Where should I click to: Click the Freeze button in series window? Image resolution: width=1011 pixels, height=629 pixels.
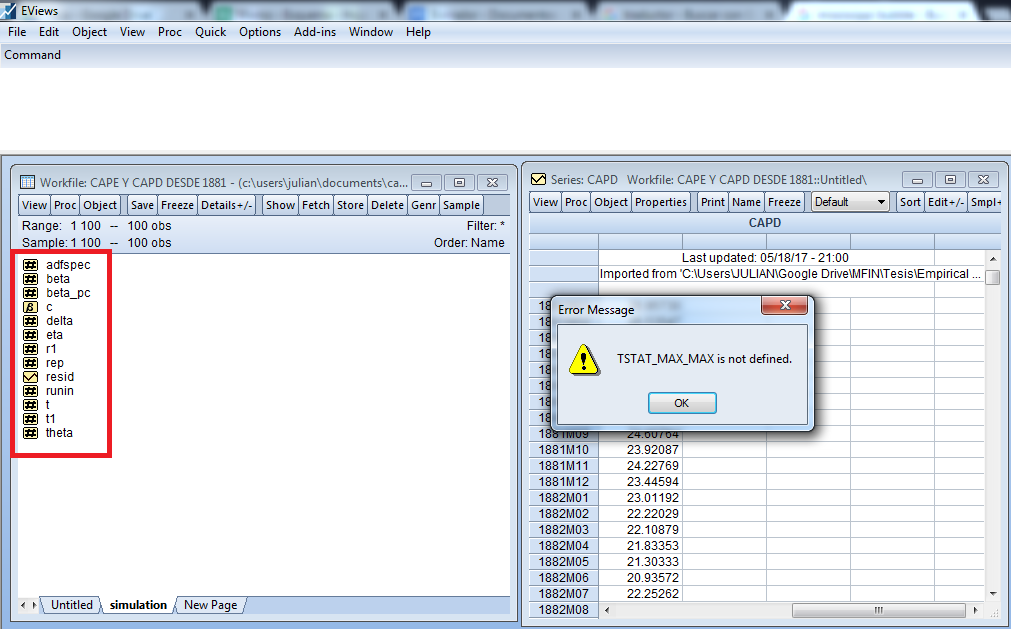click(x=784, y=202)
